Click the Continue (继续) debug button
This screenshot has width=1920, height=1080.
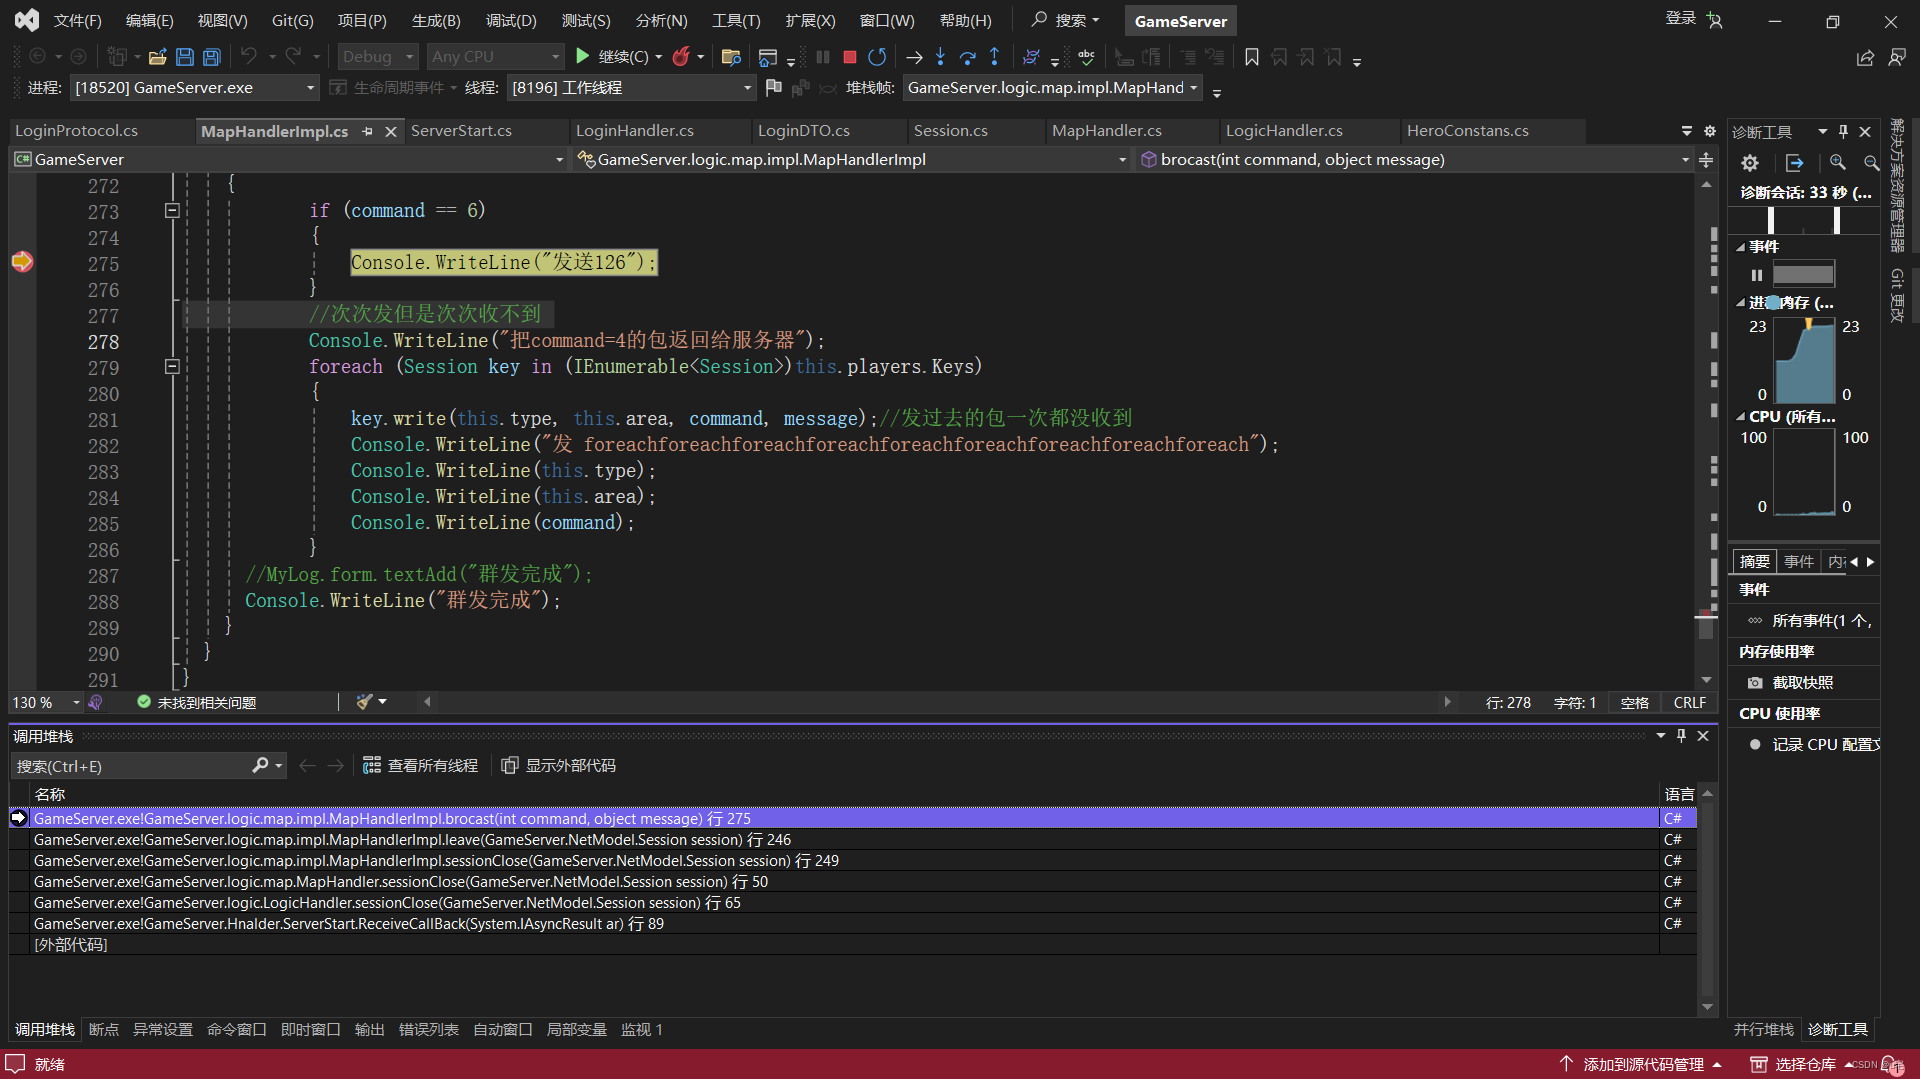click(583, 57)
